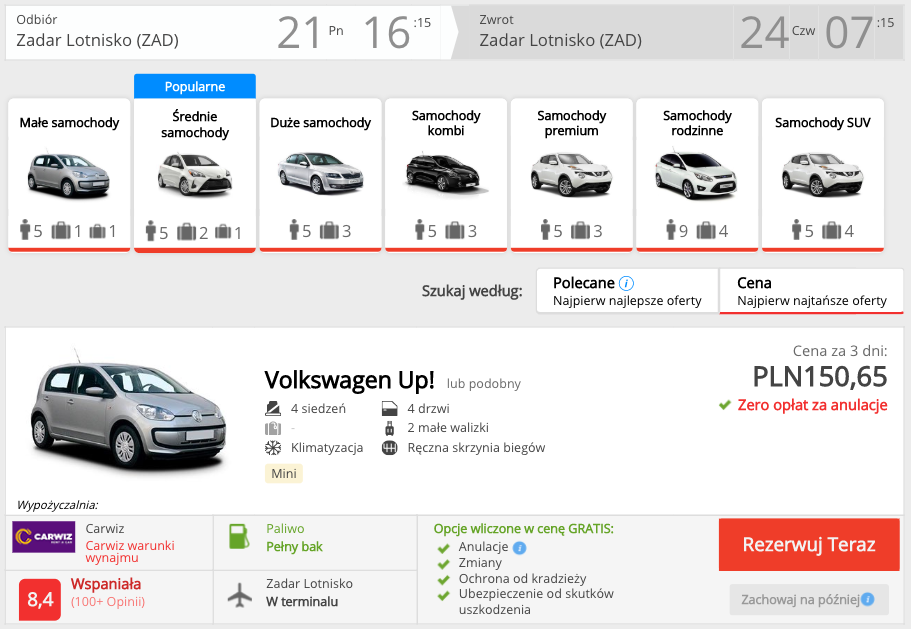Viewport: 911px width, 629px height.
Task: Click Zero opłat za anulacje text
Action: [x=812, y=405]
